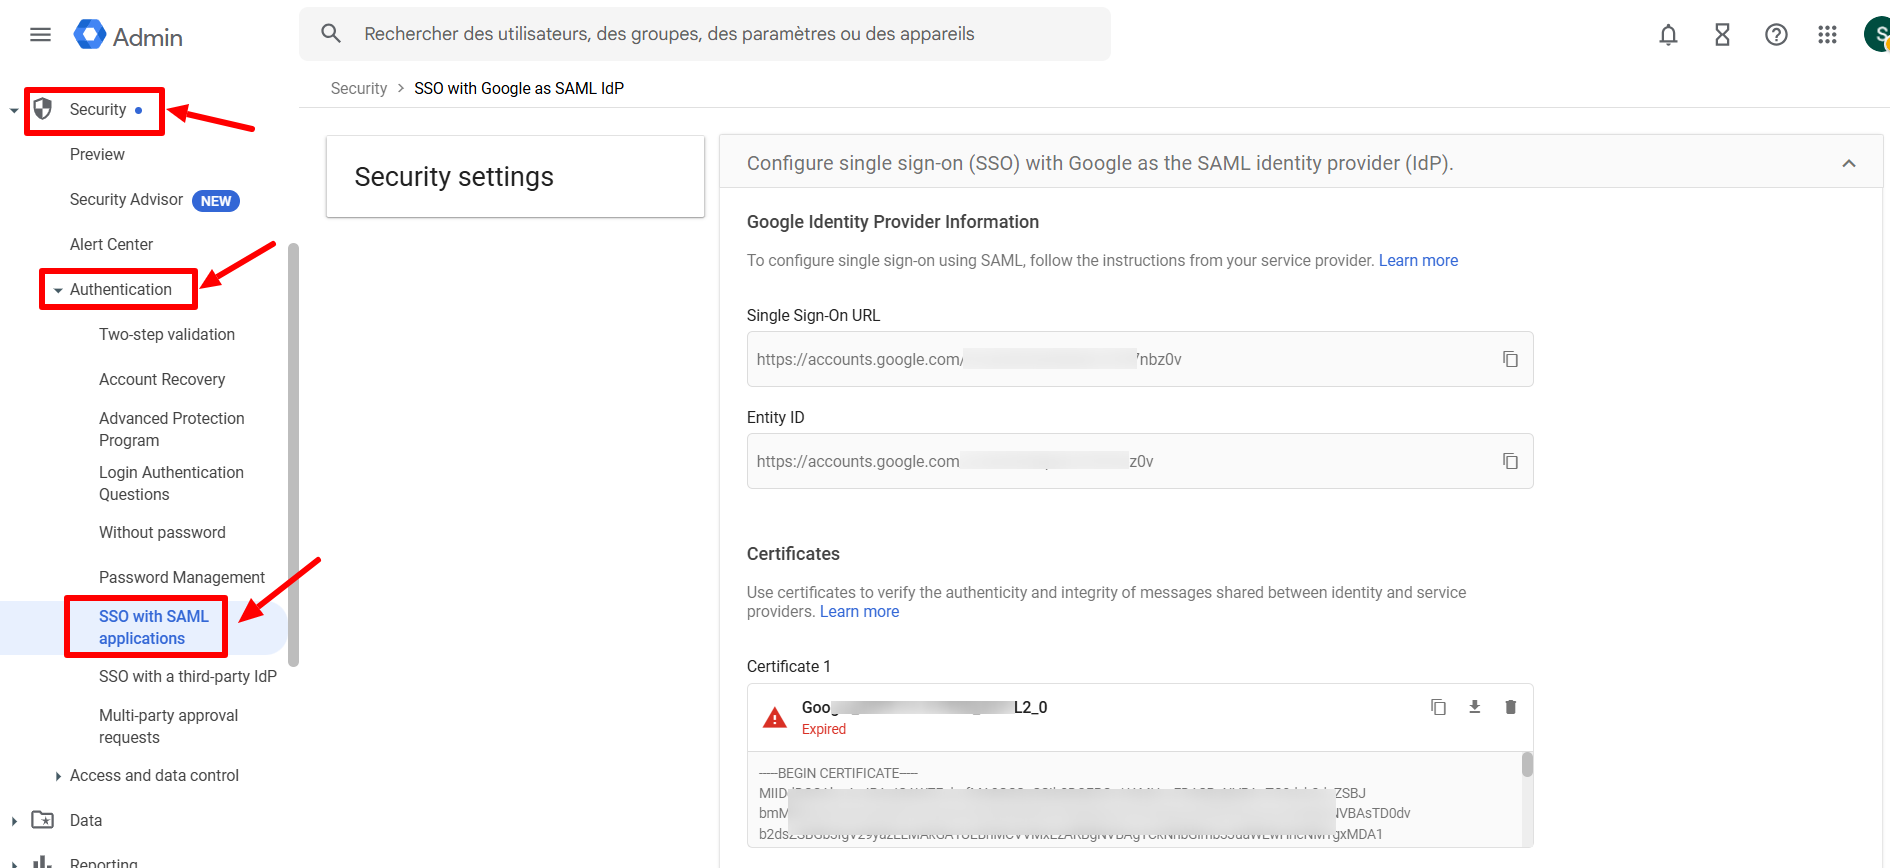This screenshot has height=868, width=1890.
Task: Click the Reporting chart icon
Action: [43, 861]
